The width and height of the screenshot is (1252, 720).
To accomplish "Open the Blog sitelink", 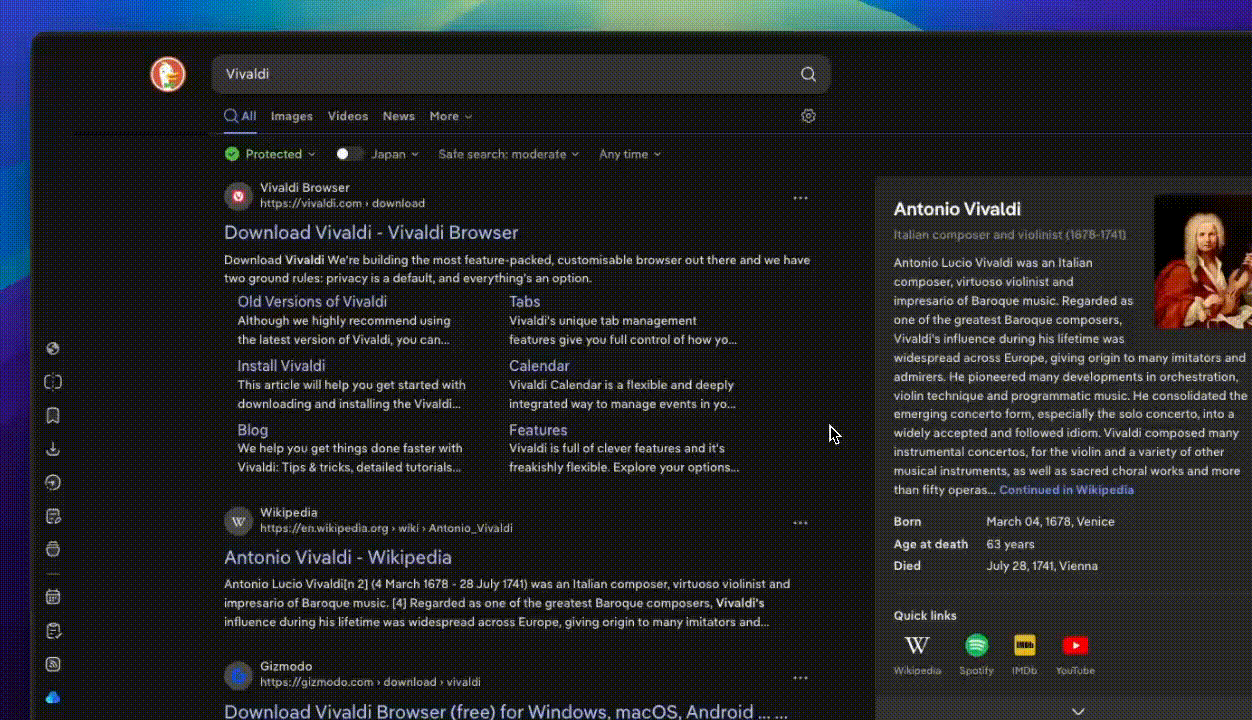I will [253, 430].
